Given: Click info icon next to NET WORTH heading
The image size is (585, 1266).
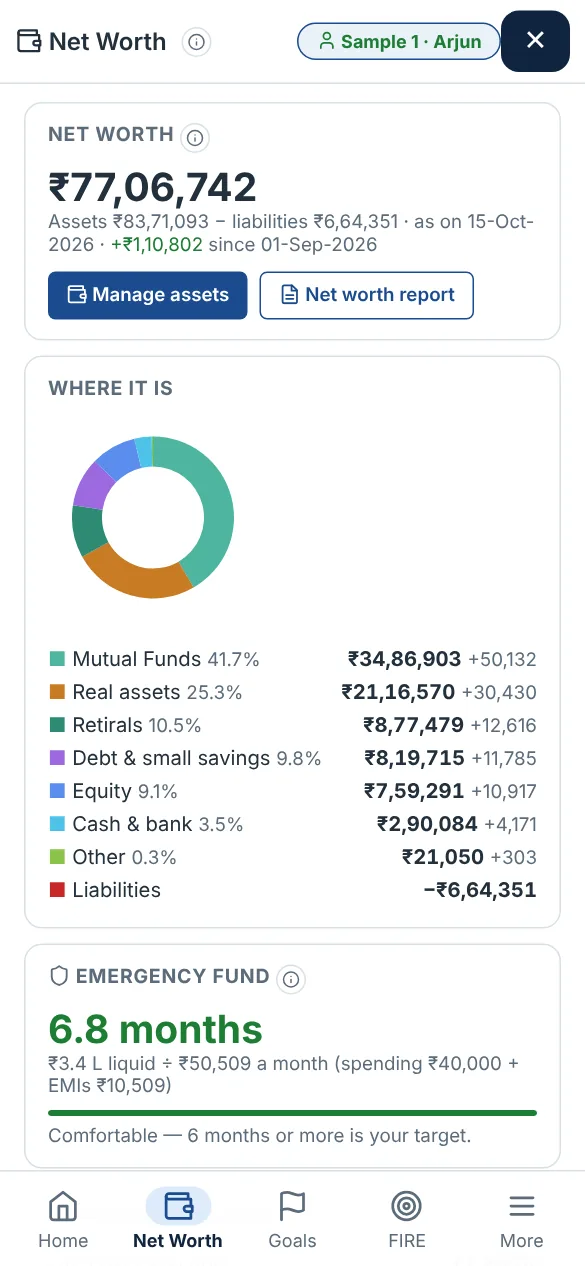Looking at the screenshot, I should click(196, 138).
